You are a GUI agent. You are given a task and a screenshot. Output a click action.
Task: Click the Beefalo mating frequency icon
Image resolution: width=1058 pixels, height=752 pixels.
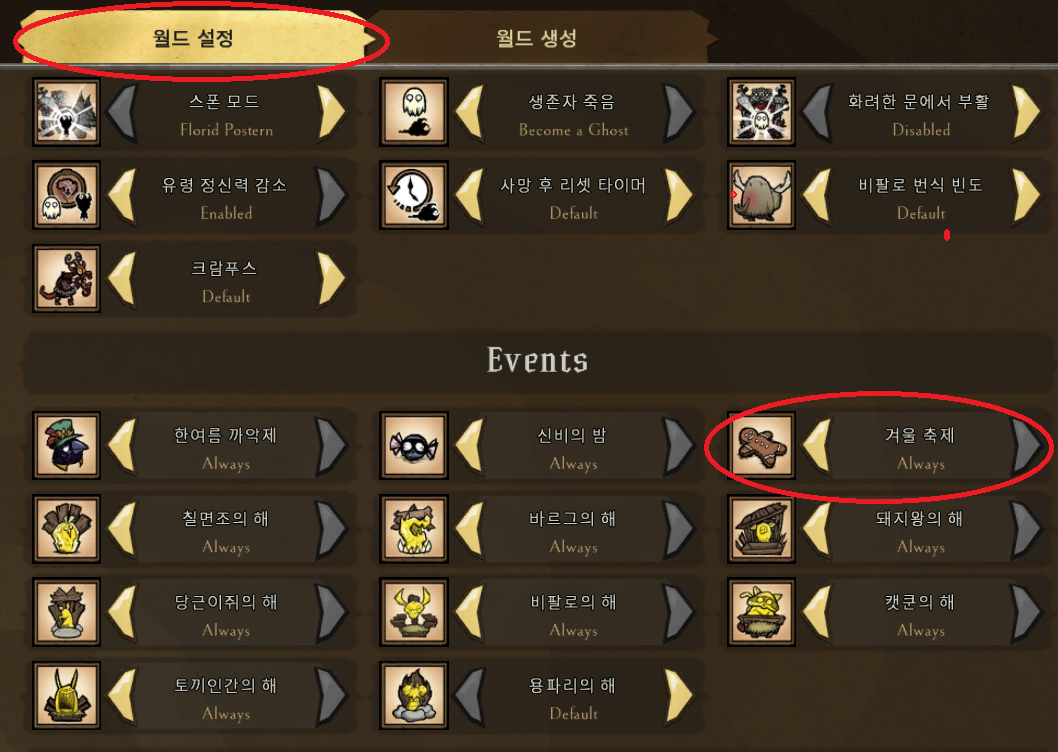coord(761,195)
